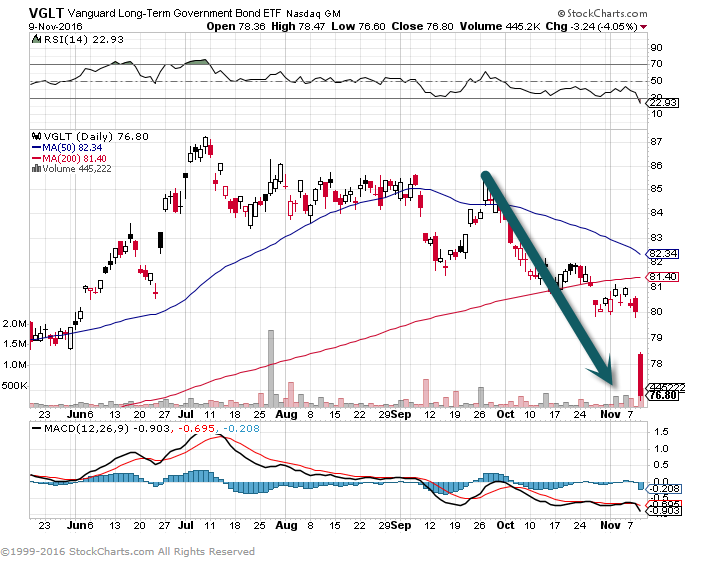Click the volume bars icon in the legend
The image size is (716, 568).
click(x=37, y=169)
